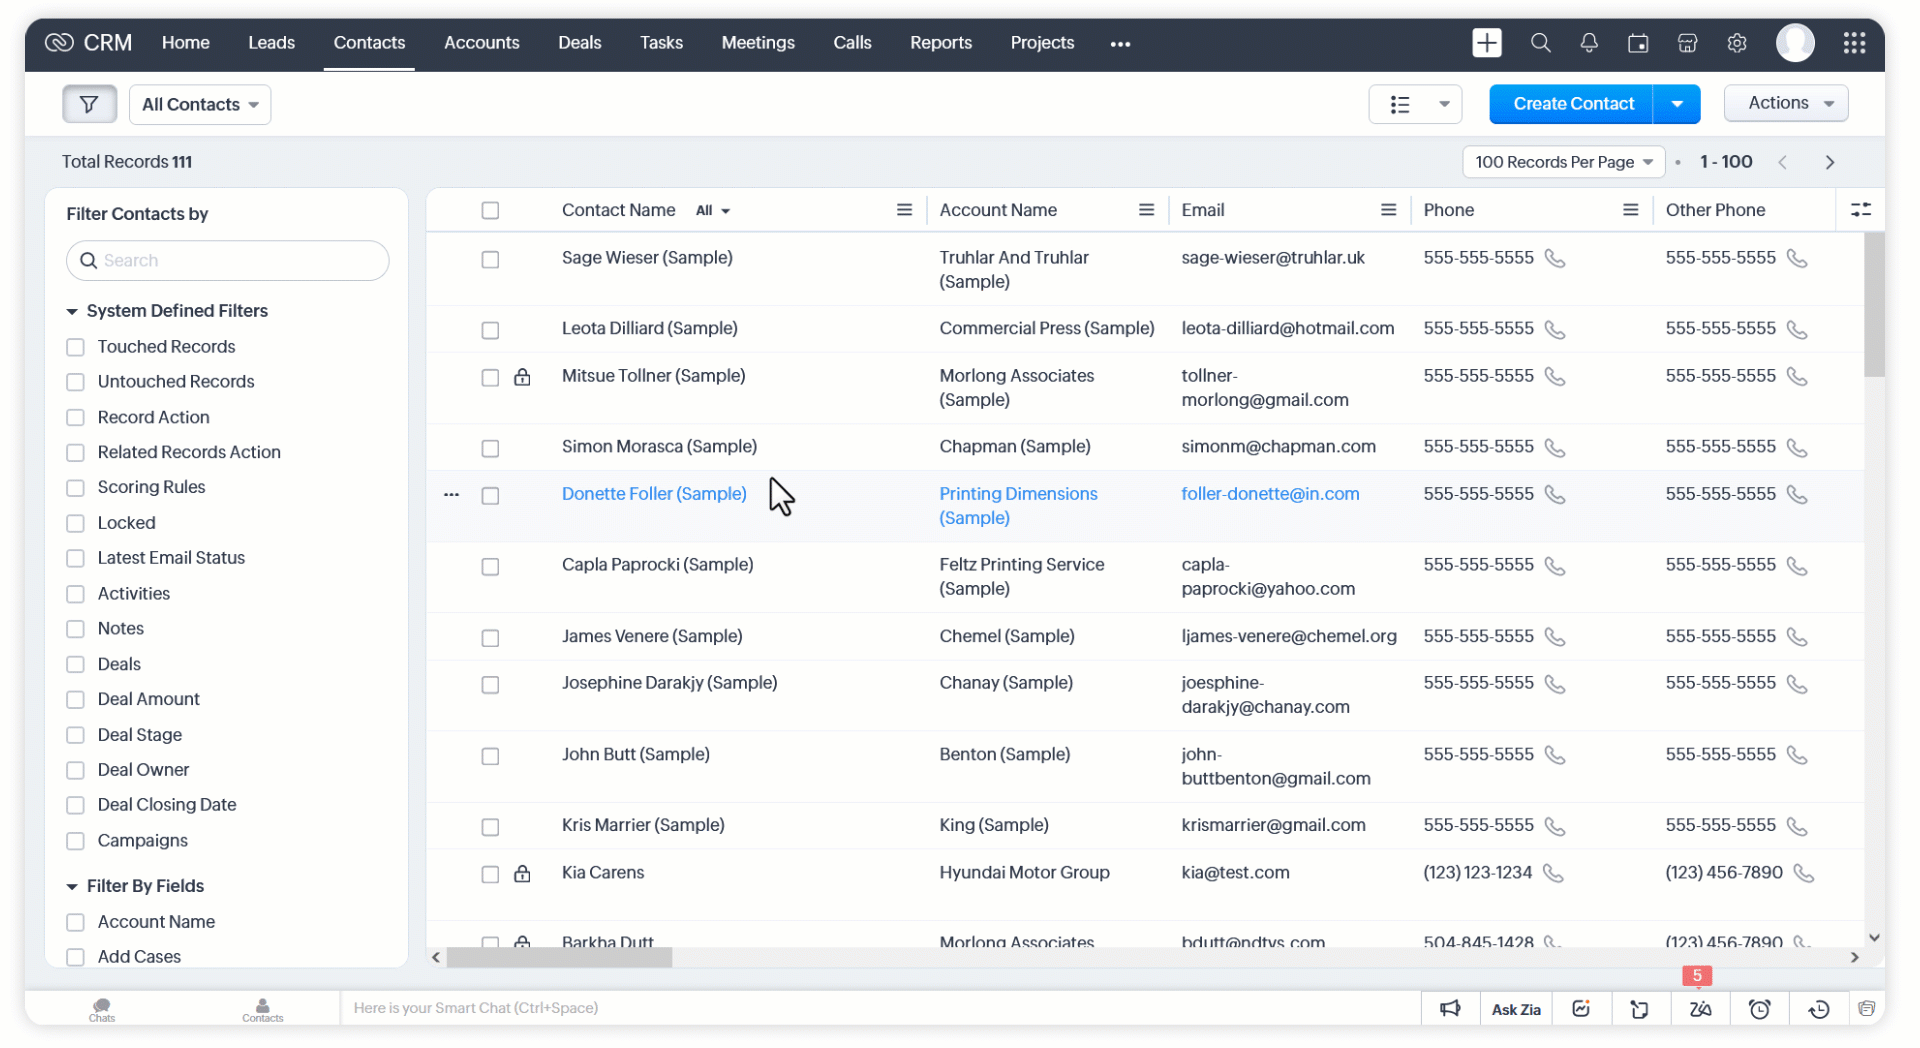This screenshot has width=1920, height=1048.
Task: Click the quick-create plus icon
Action: (x=1487, y=43)
